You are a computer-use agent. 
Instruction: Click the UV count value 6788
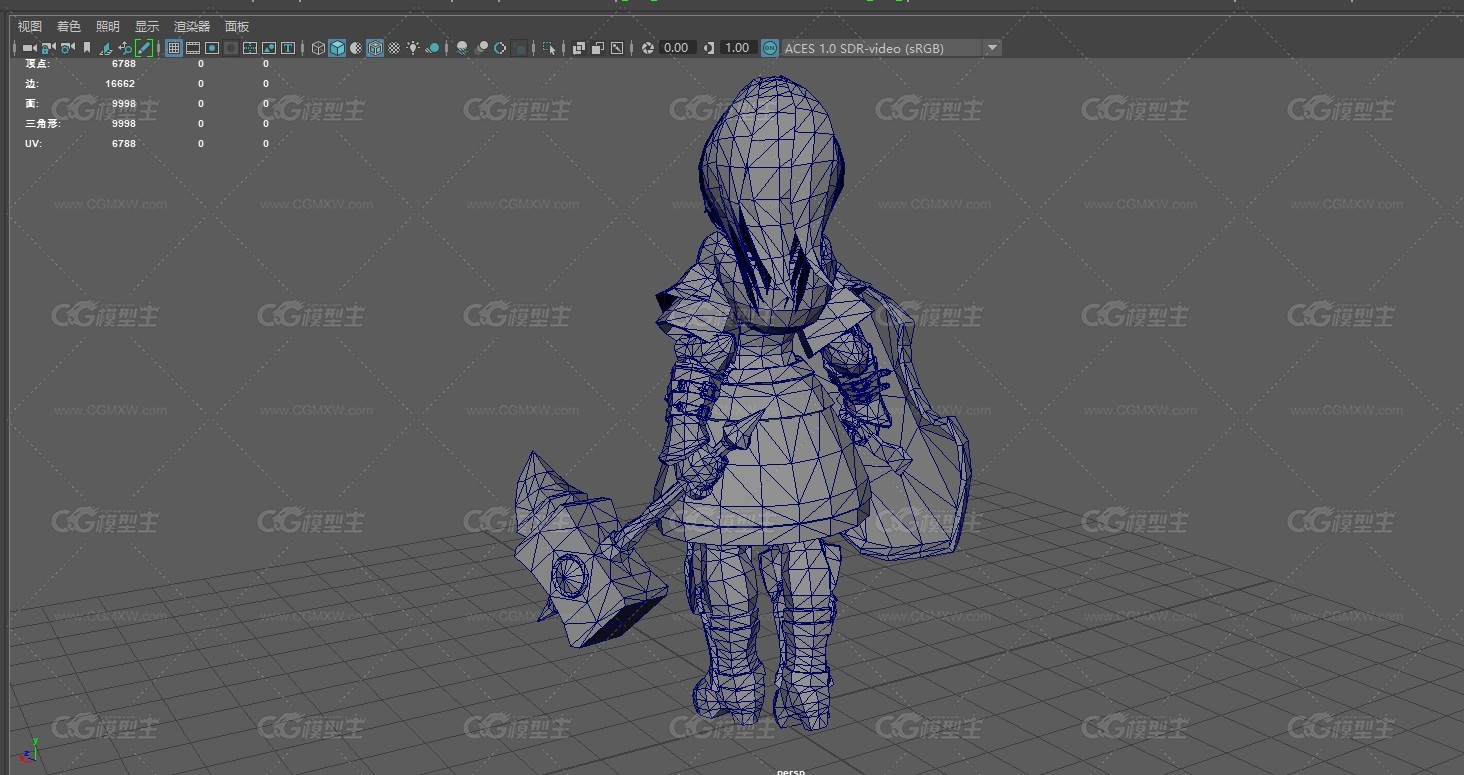coord(124,144)
